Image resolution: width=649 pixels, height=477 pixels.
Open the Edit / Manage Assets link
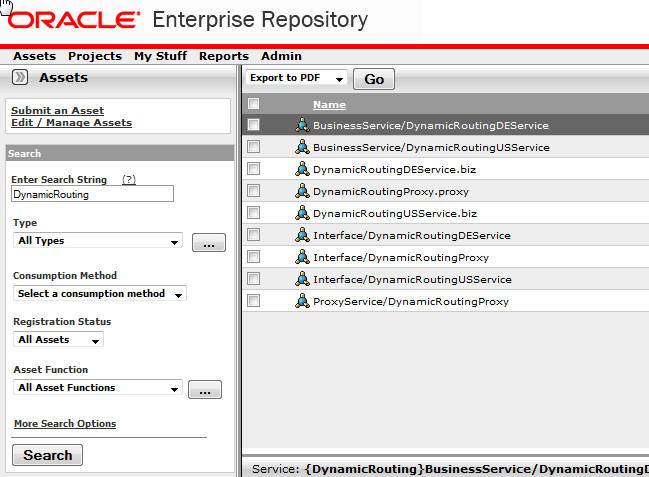coord(72,123)
